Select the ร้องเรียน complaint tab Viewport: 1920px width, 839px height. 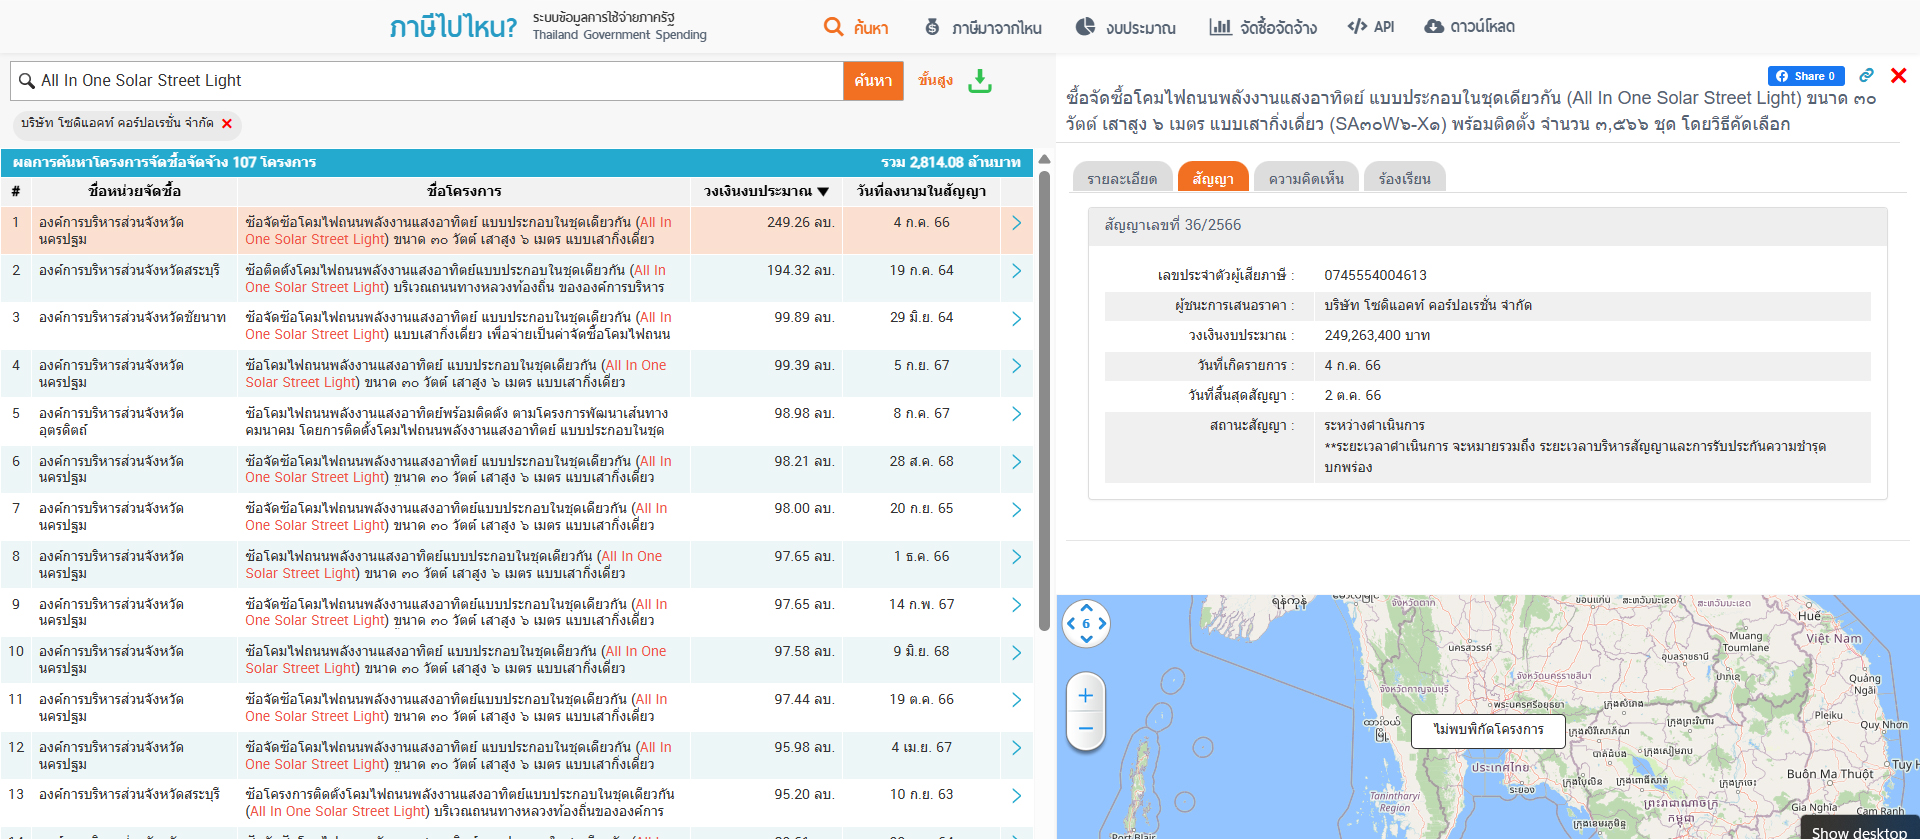1404,179
